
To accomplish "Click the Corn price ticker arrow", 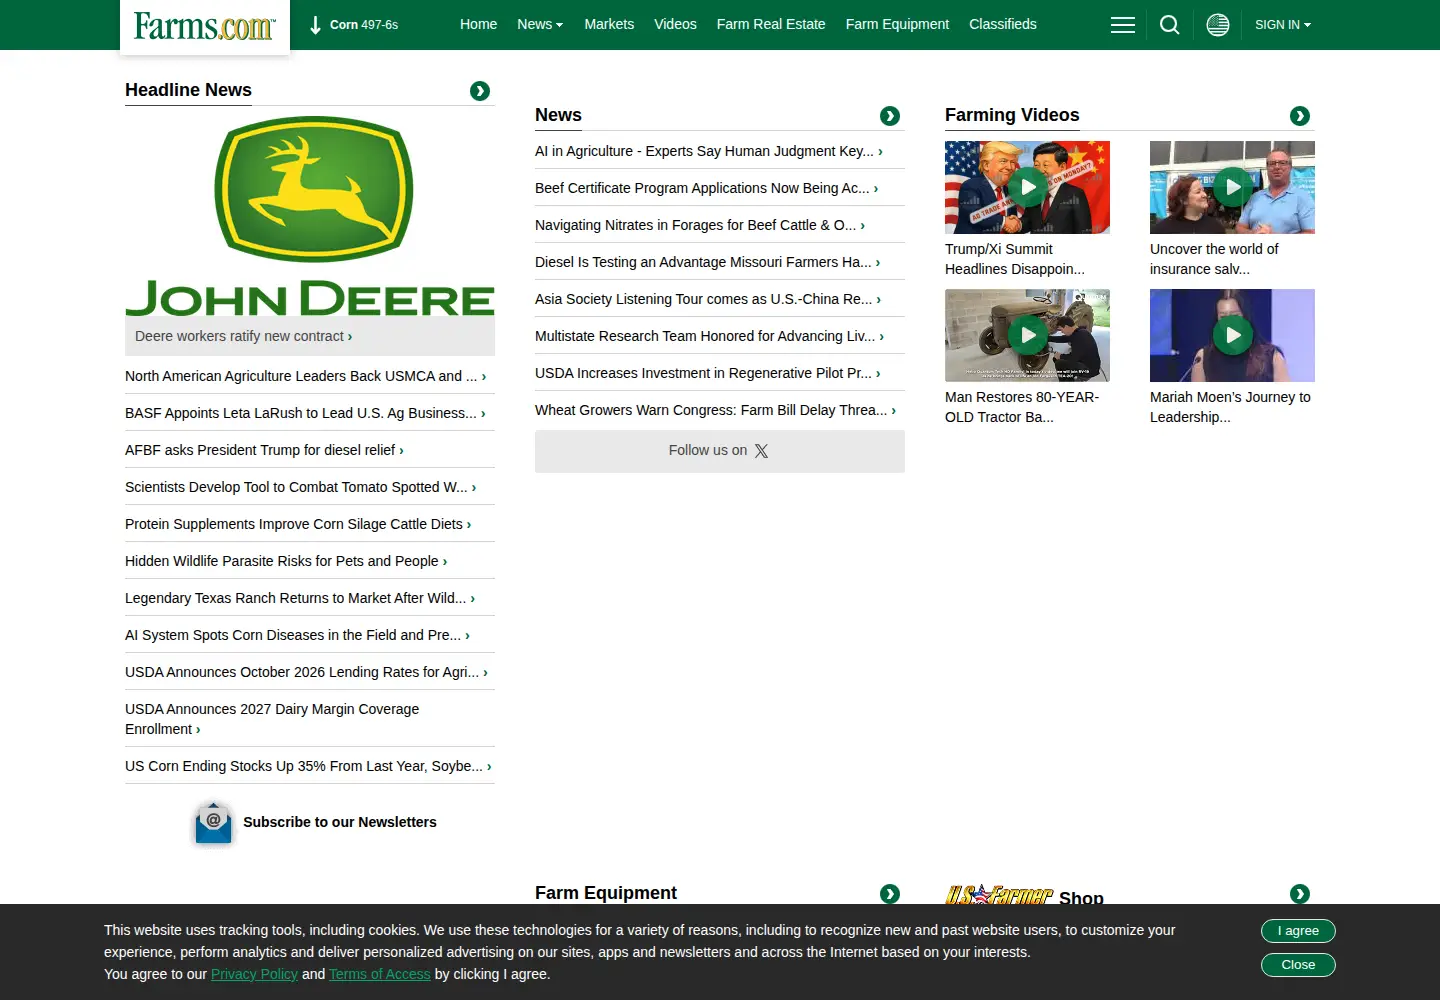I will [315, 25].
